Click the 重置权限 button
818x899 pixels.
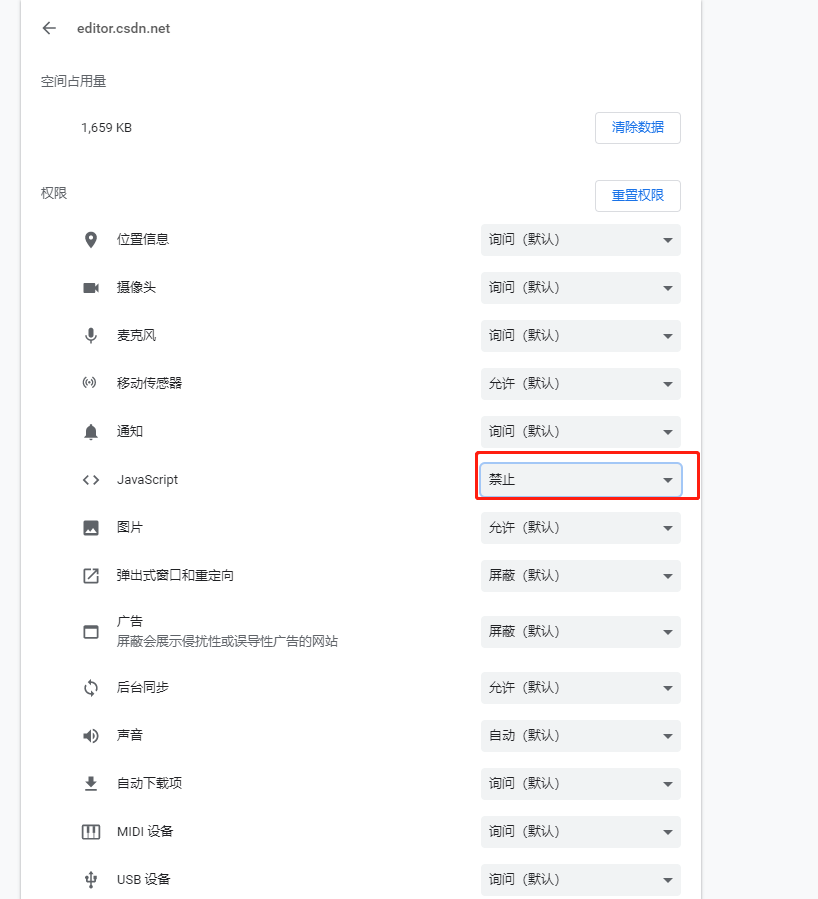coord(638,196)
